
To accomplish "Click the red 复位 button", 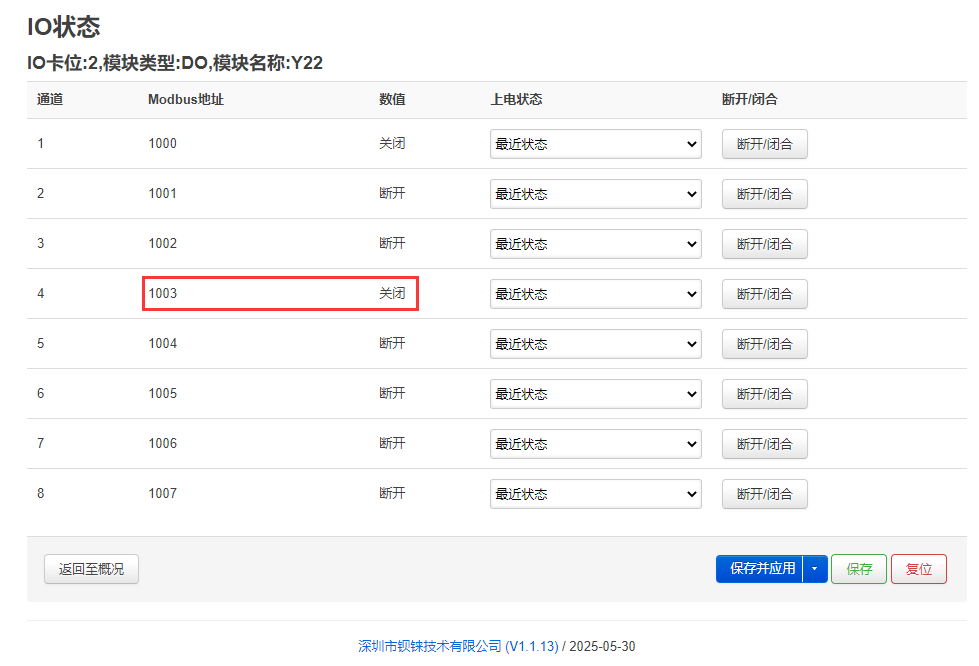I will click(918, 569).
